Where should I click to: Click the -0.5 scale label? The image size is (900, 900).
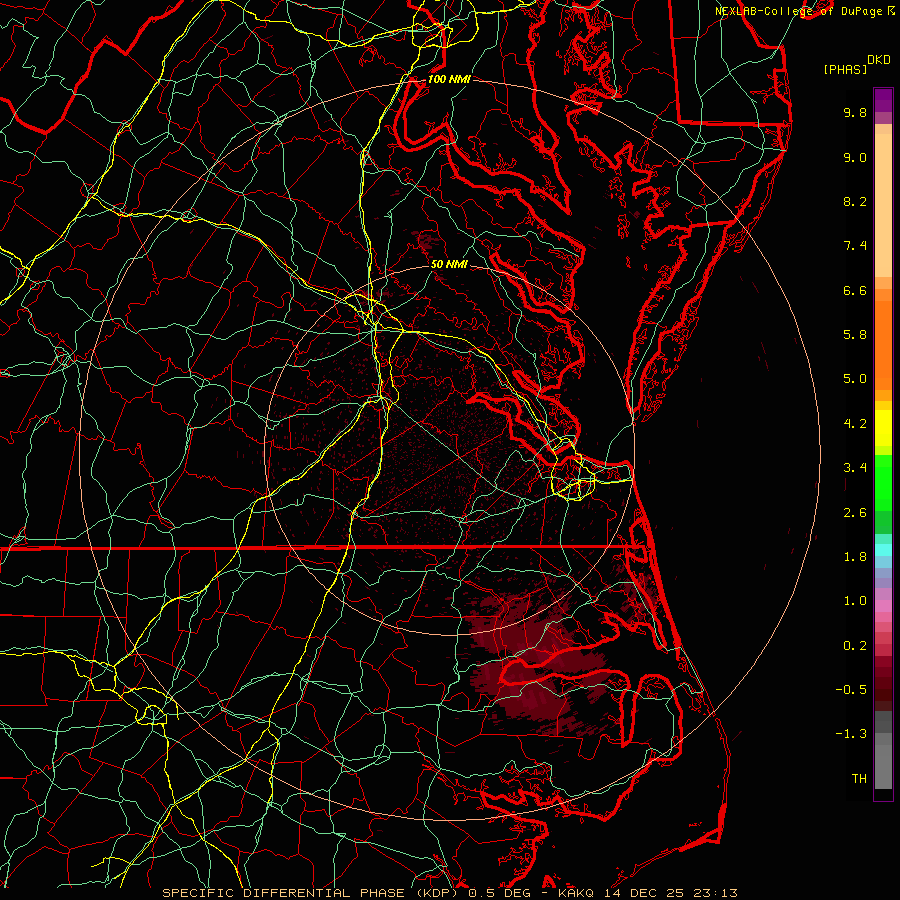(851, 690)
